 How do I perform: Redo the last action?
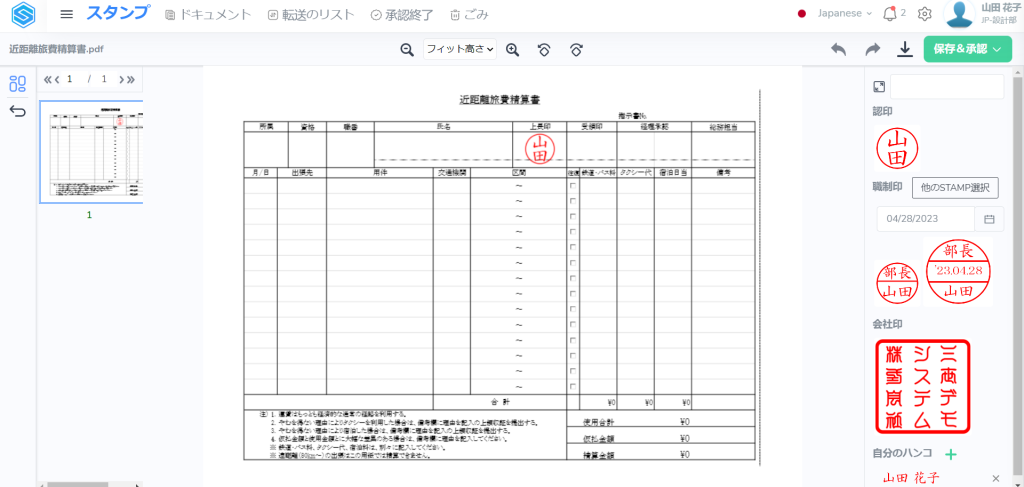(872, 49)
